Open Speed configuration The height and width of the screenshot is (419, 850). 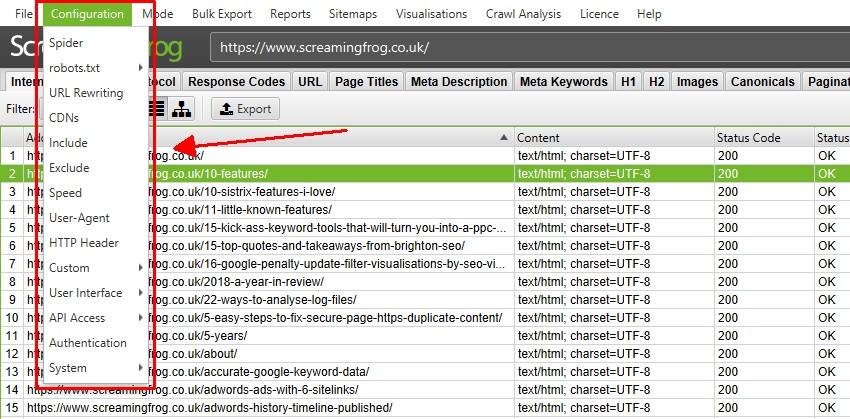pyautogui.click(x=95, y=193)
